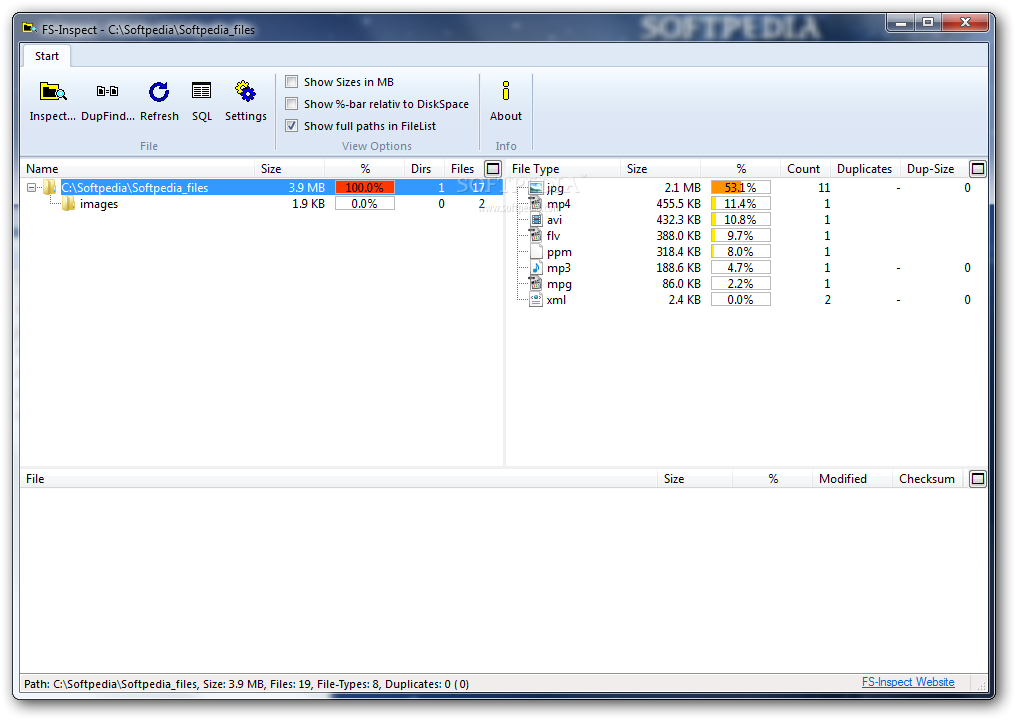Click the mp4 11.4% yellow bar
Viewport: 1016px width, 720px height.
pyautogui.click(x=741, y=204)
